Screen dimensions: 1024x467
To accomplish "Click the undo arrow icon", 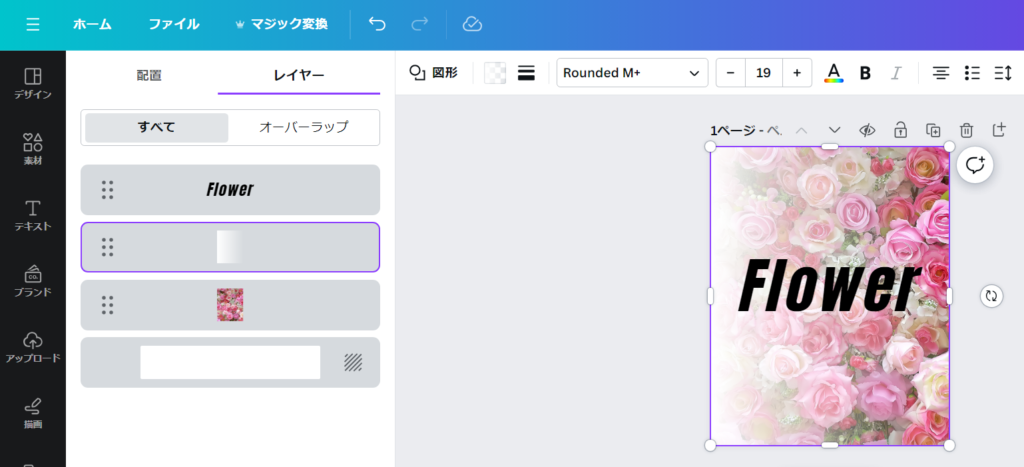I will (x=377, y=24).
